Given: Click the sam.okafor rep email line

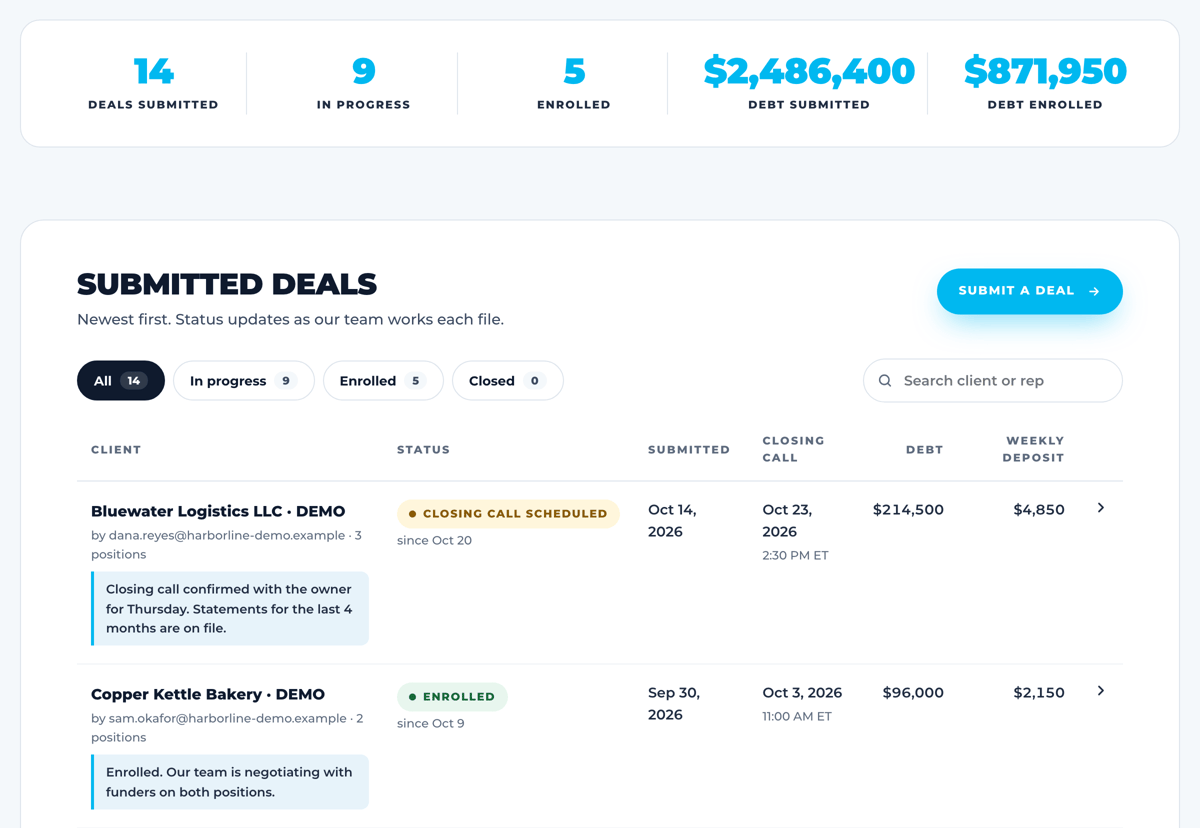Looking at the screenshot, I should [x=227, y=728].
